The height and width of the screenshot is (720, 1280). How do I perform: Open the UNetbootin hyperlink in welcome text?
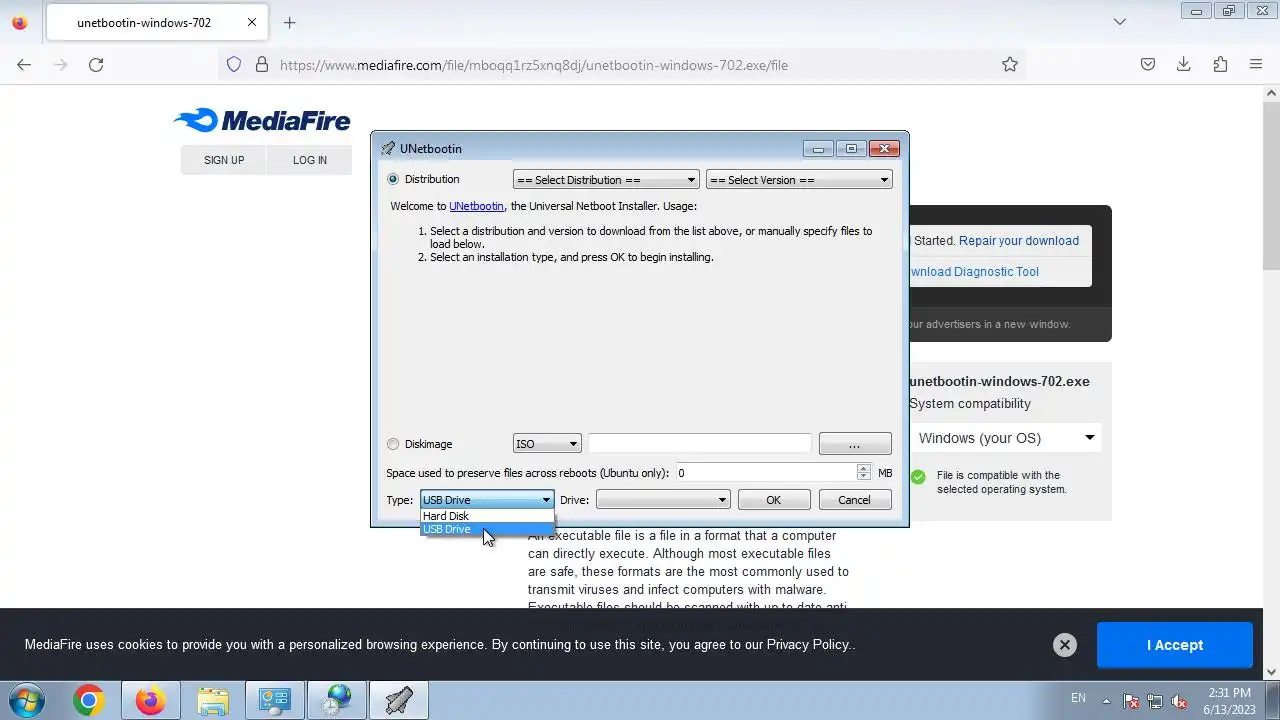[x=476, y=206]
